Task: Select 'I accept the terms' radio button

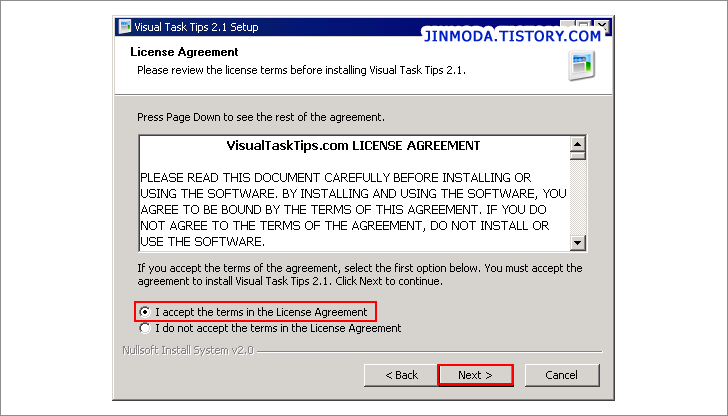Action: click(145, 312)
